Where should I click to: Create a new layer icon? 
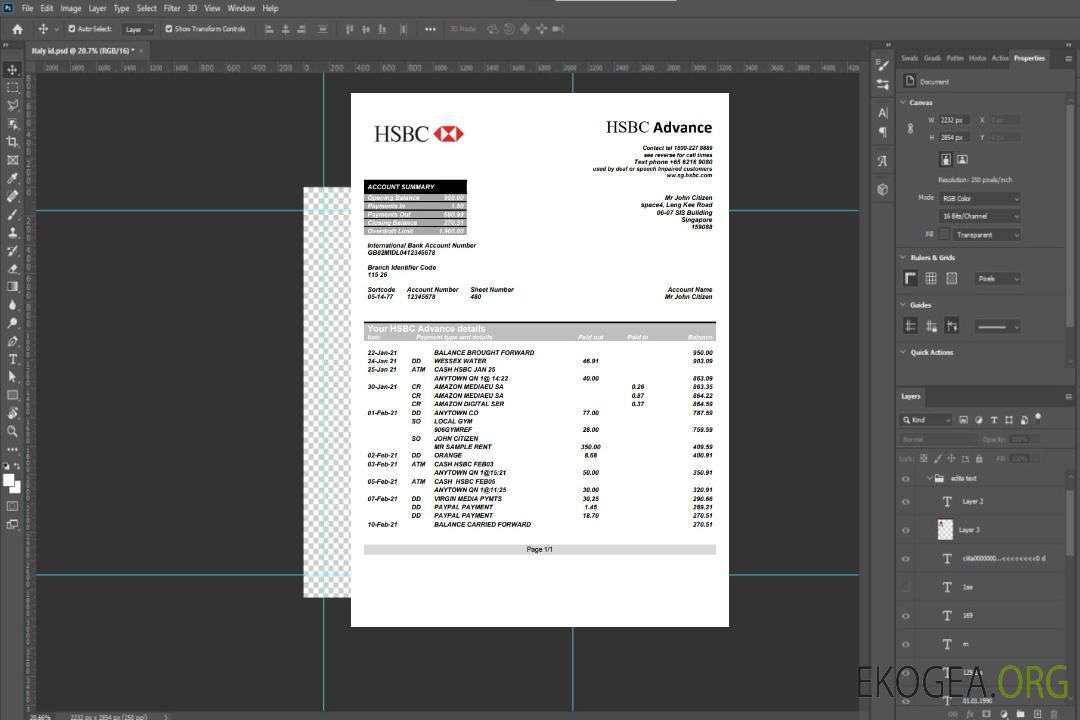pos(1037,714)
